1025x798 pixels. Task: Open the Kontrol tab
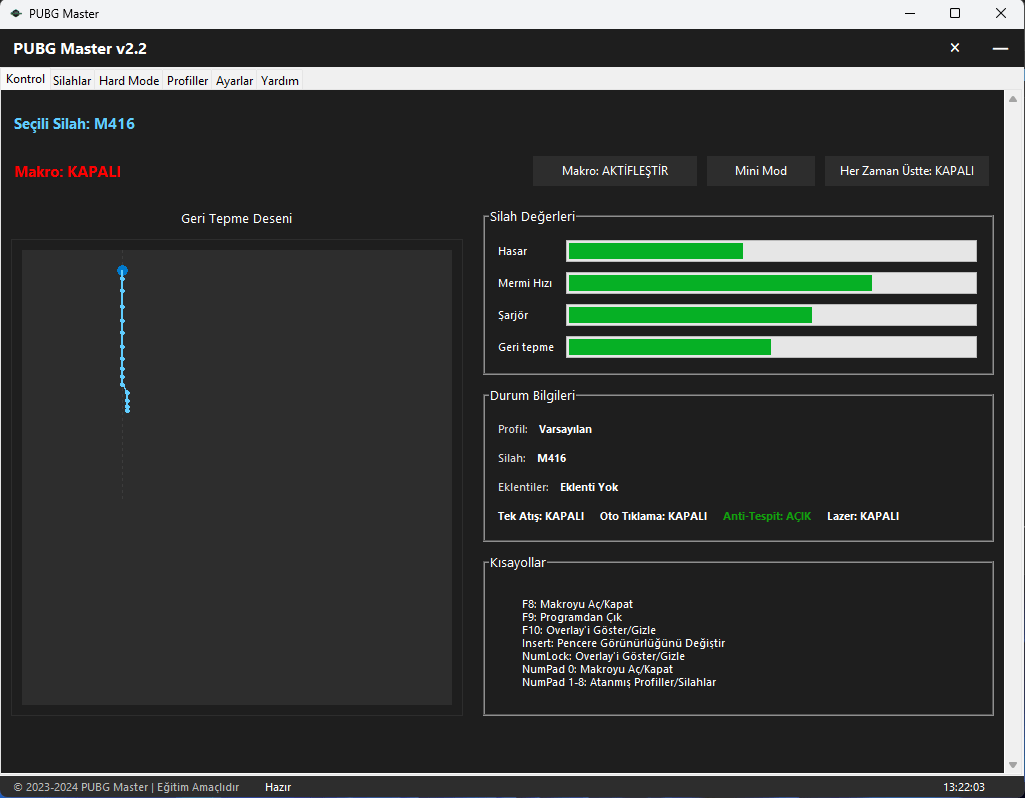25,79
